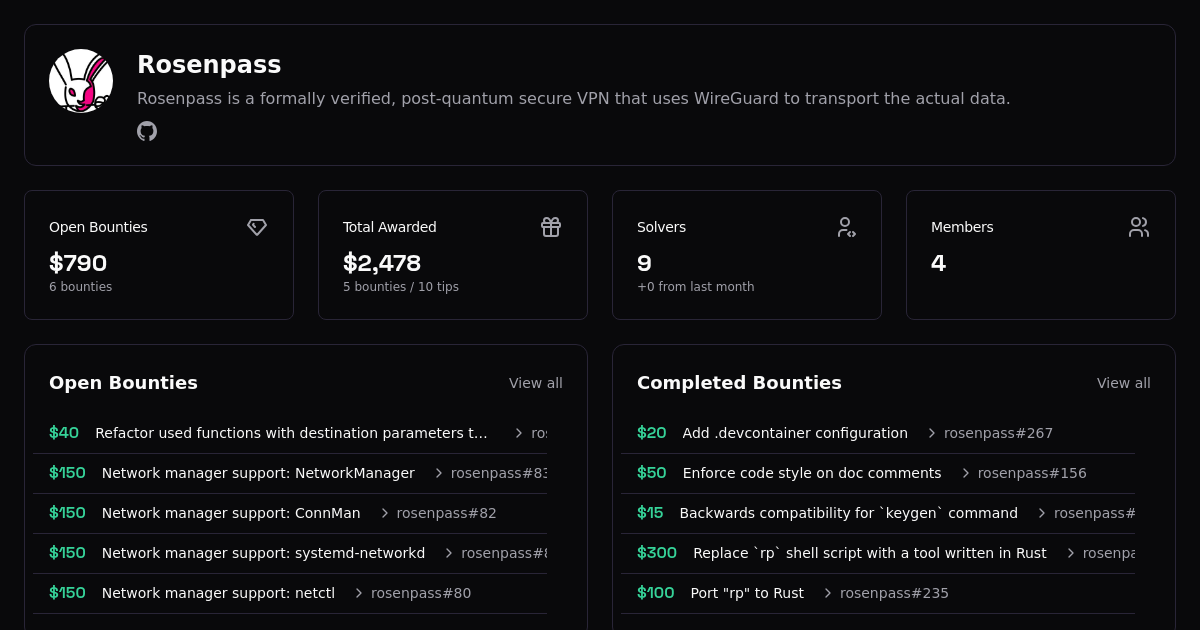
Task: Open issue link rosenpass#235
Action: click(x=894, y=593)
